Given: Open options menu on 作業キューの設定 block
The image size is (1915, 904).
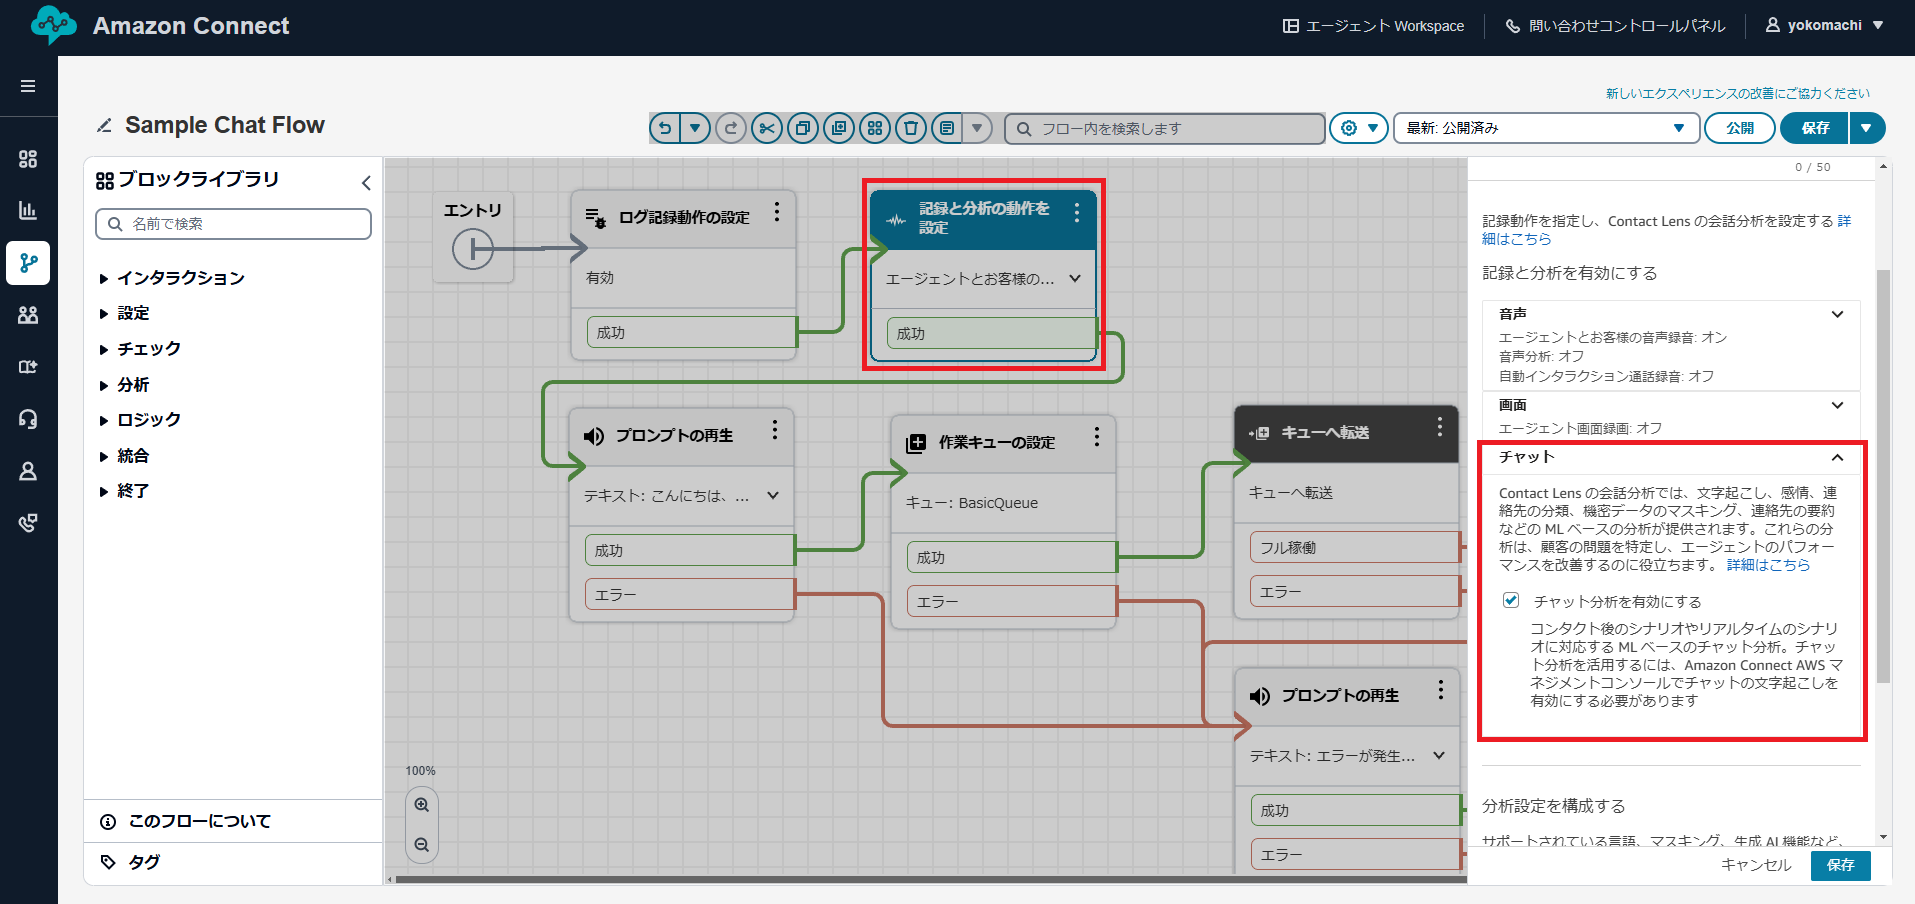Looking at the screenshot, I should [1097, 437].
